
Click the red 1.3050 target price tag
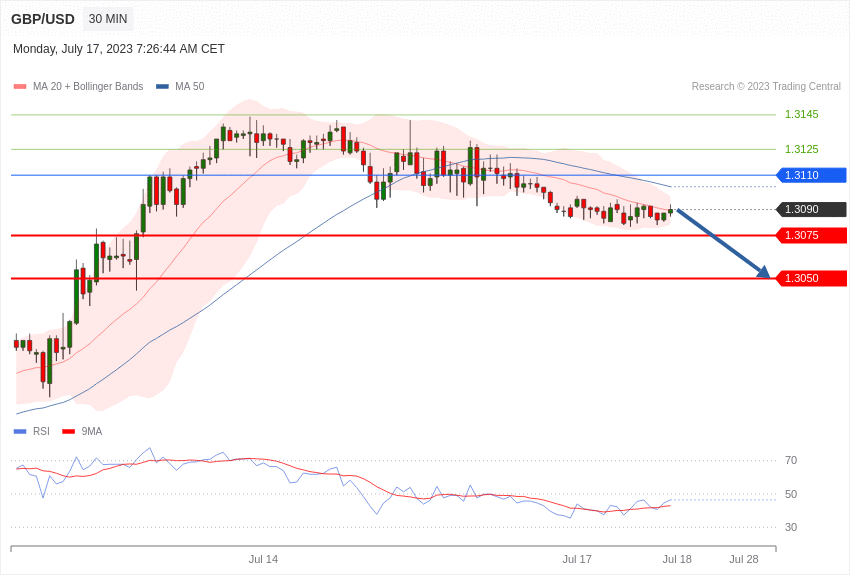pyautogui.click(x=811, y=278)
